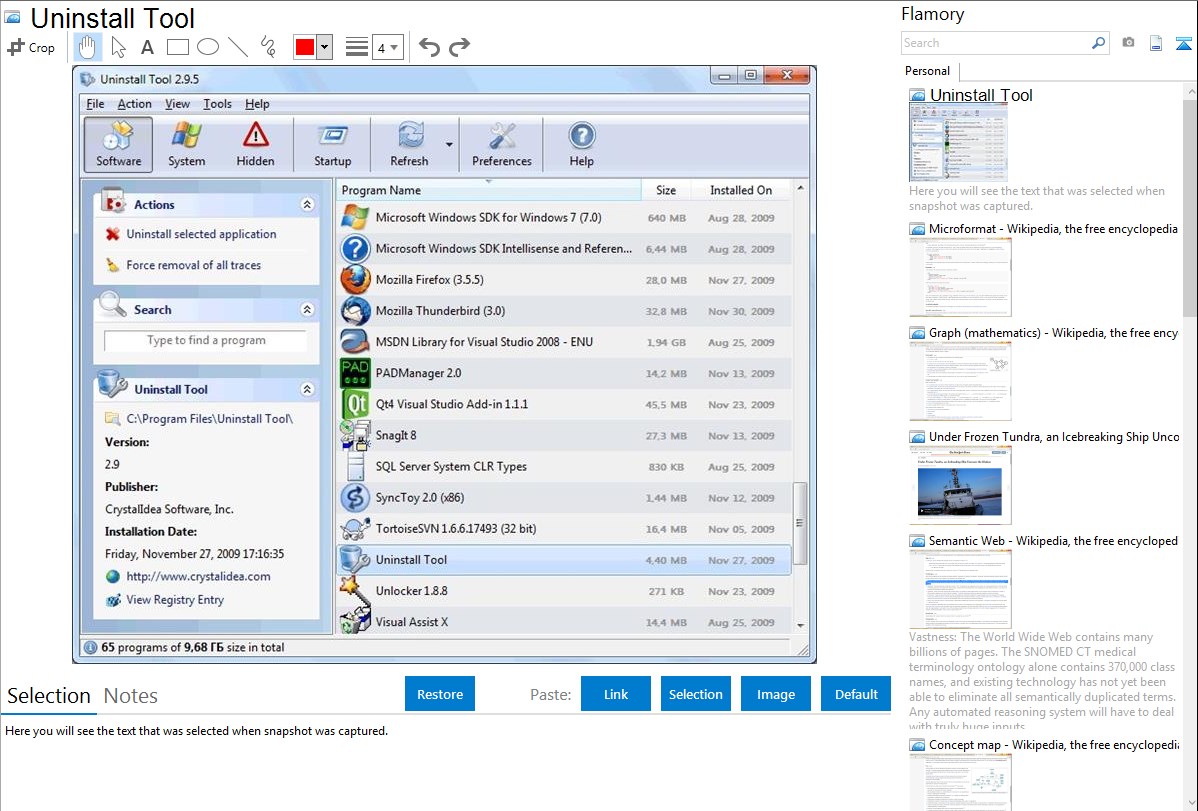The width and height of the screenshot is (1198, 811).
Task: Sort by Size column header
Action: (665, 190)
